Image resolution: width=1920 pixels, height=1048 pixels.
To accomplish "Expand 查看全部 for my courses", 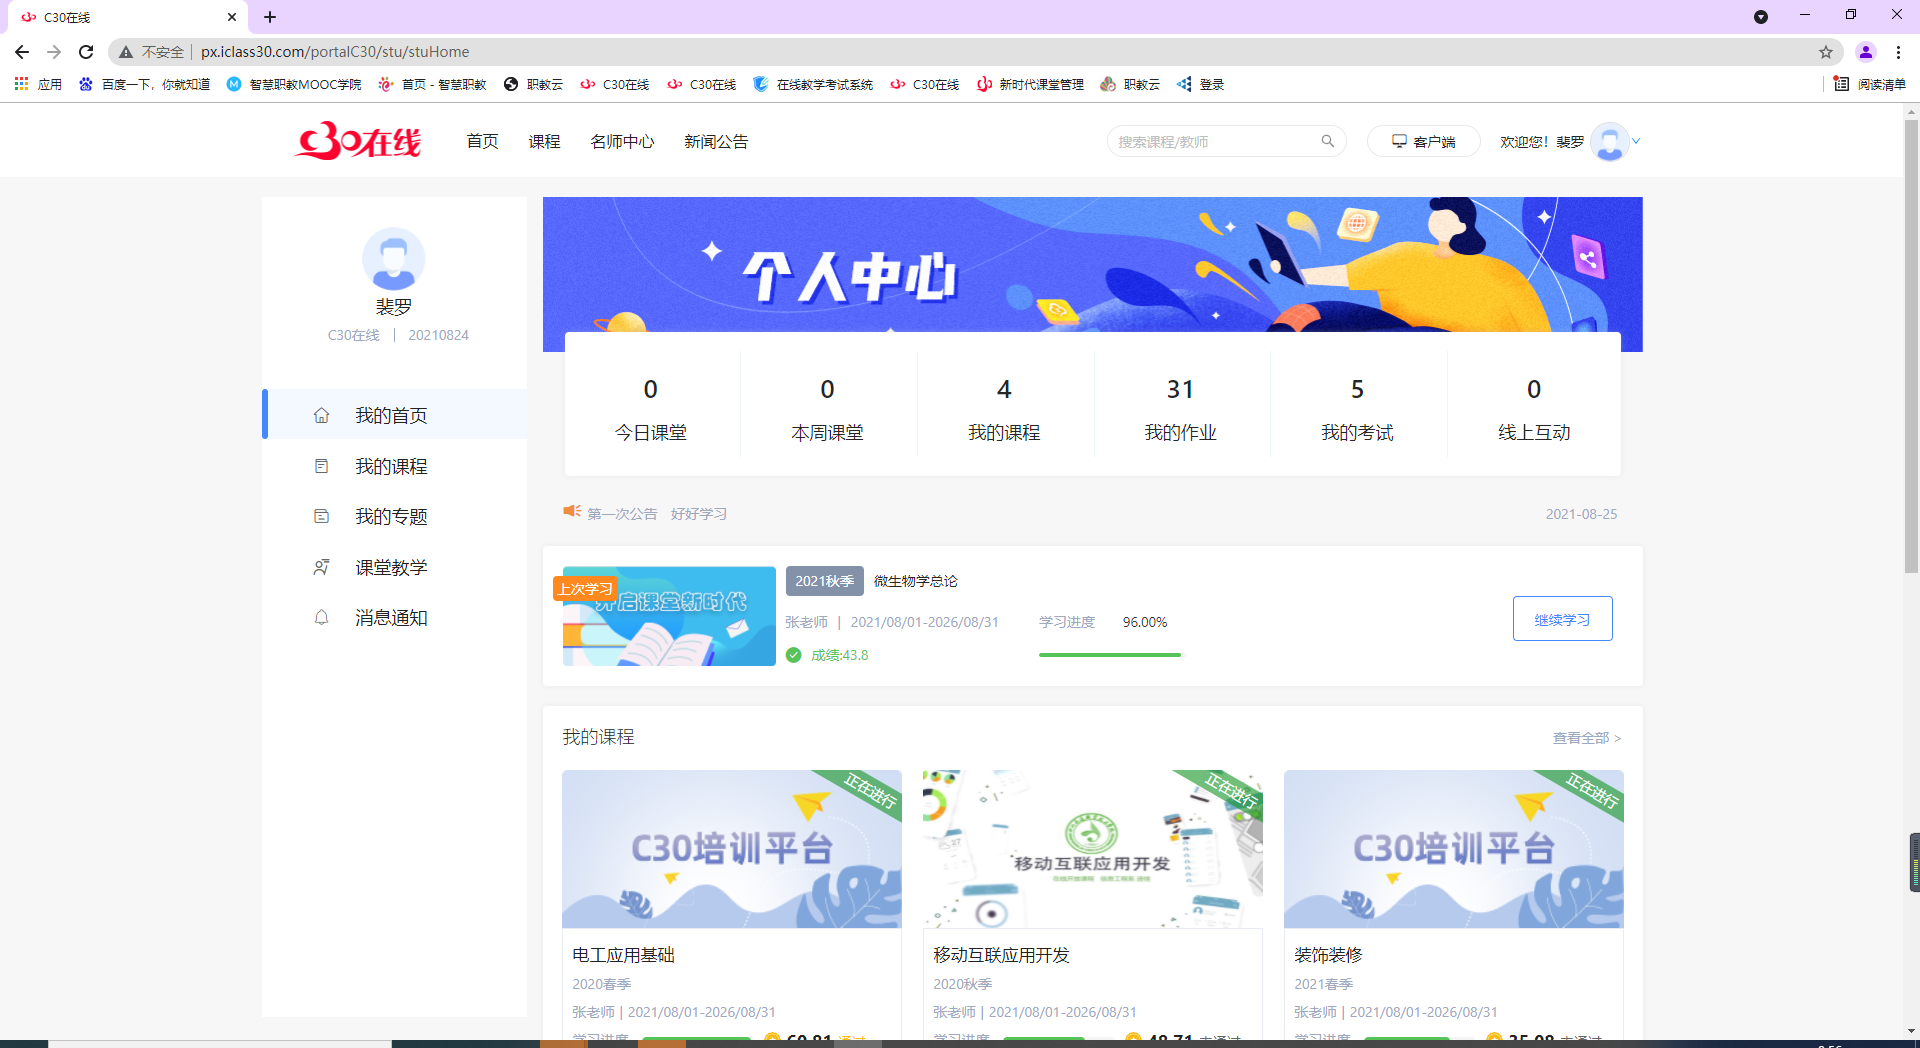I will (x=1586, y=738).
